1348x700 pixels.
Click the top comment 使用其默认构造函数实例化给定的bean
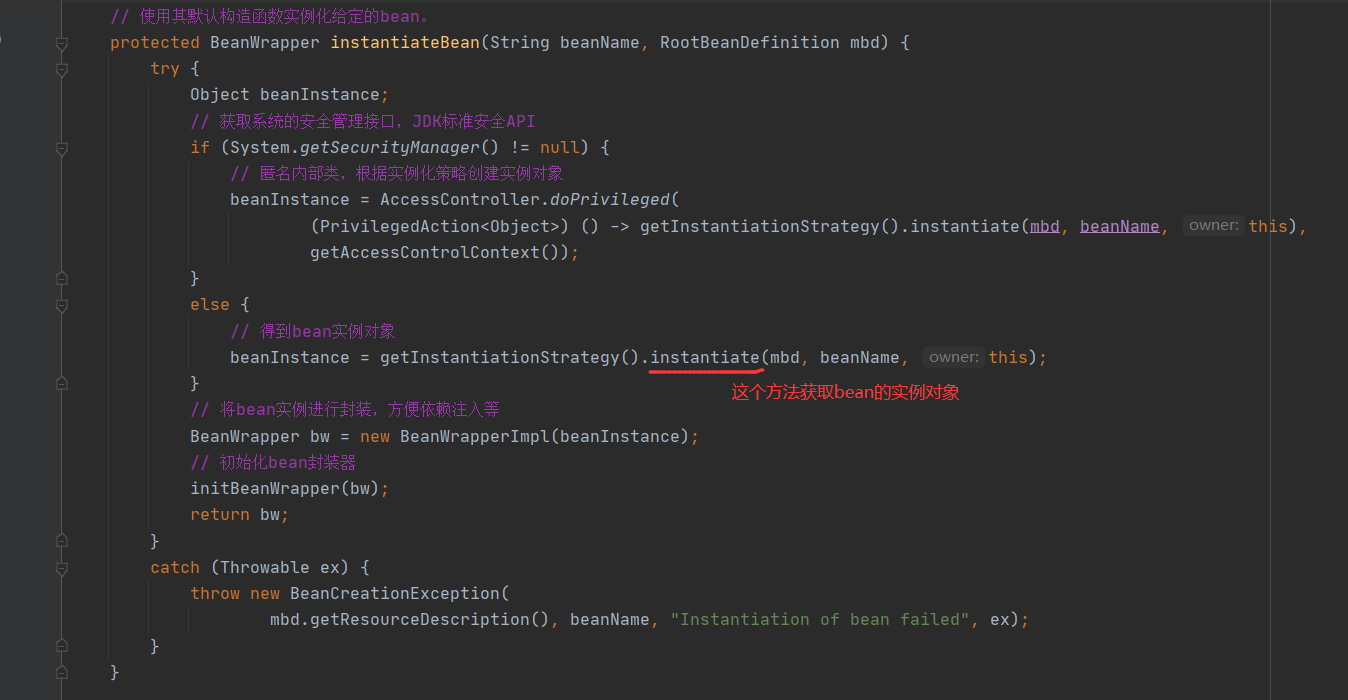[270, 17]
